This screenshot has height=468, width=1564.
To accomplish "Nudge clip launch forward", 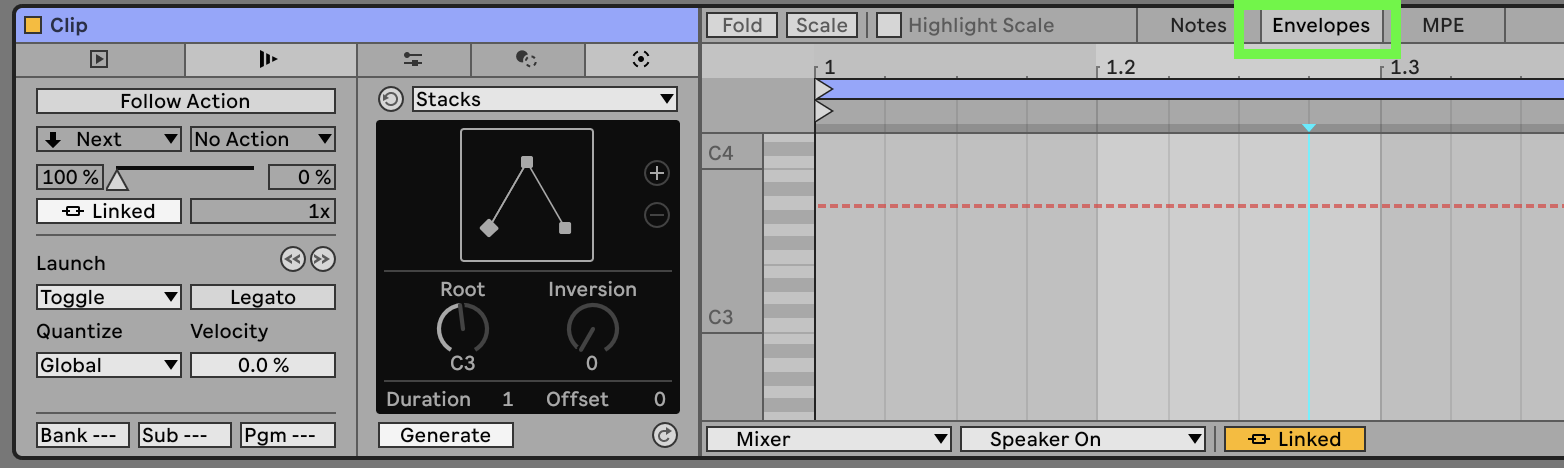I will pyautogui.click(x=322, y=260).
